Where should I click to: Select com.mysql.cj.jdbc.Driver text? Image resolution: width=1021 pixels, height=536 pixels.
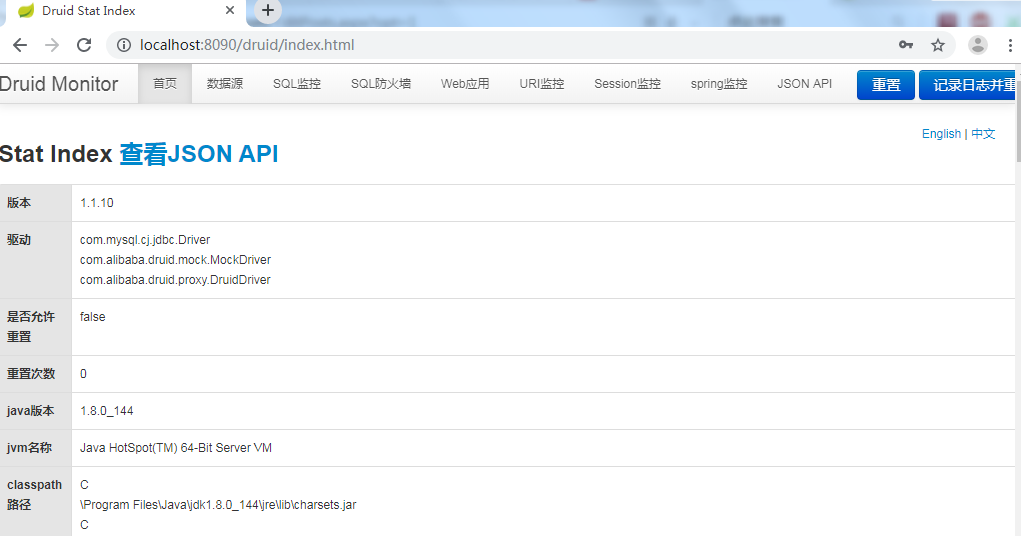click(145, 240)
